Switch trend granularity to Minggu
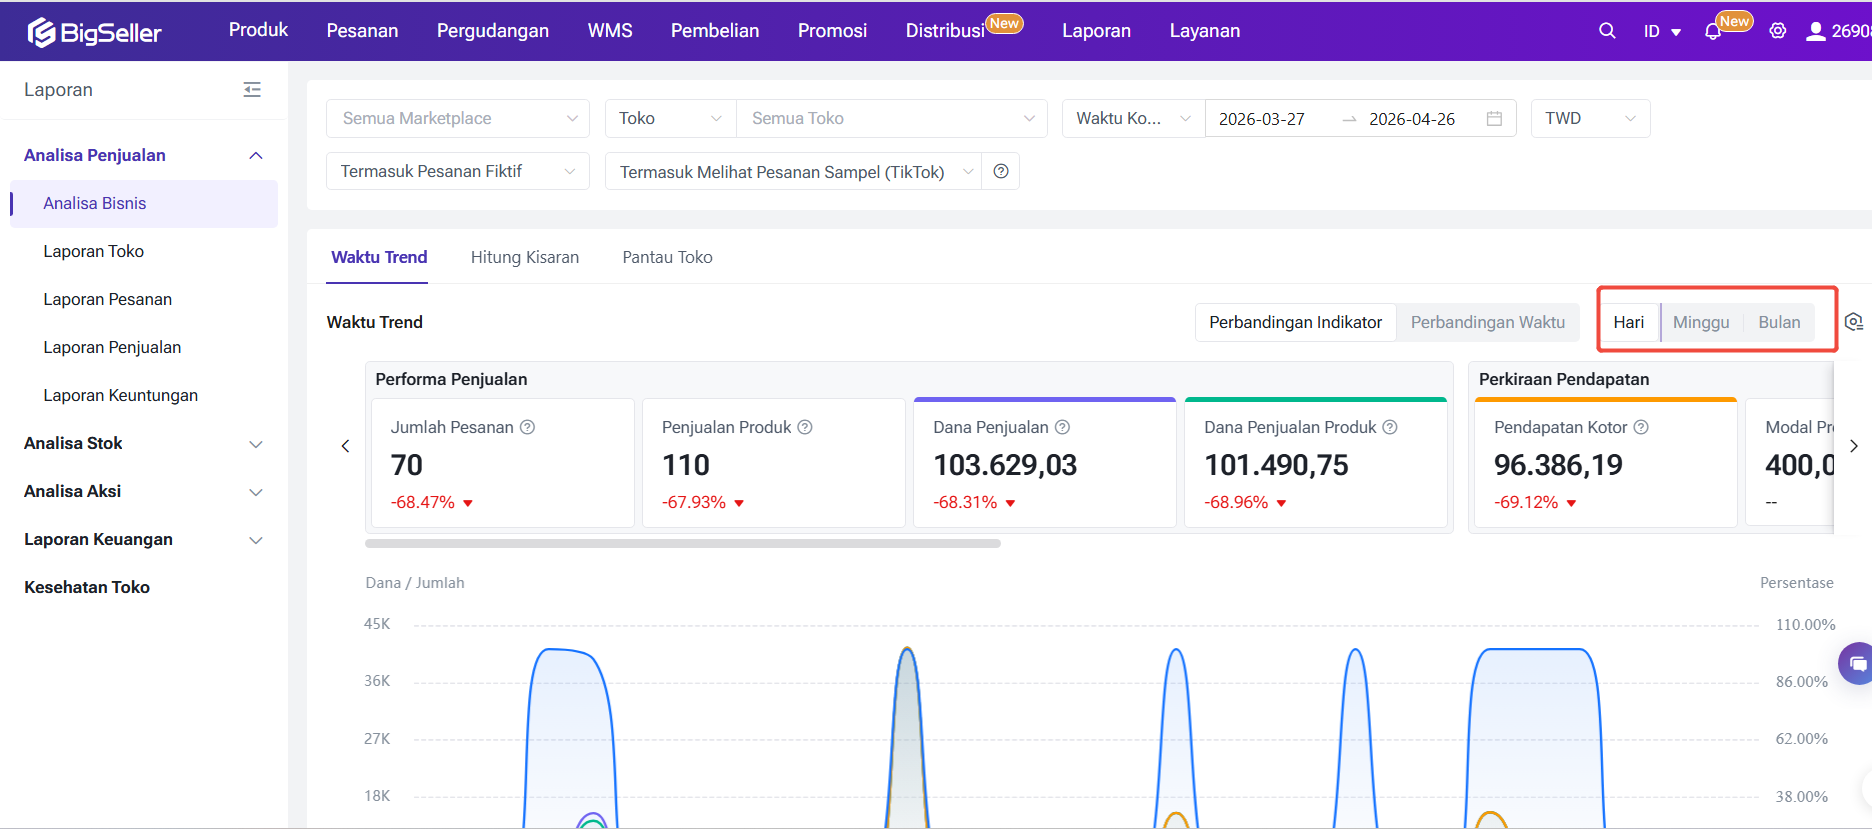Image resolution: width=1872 pixels, height=829 pixels. (1700, 322)
